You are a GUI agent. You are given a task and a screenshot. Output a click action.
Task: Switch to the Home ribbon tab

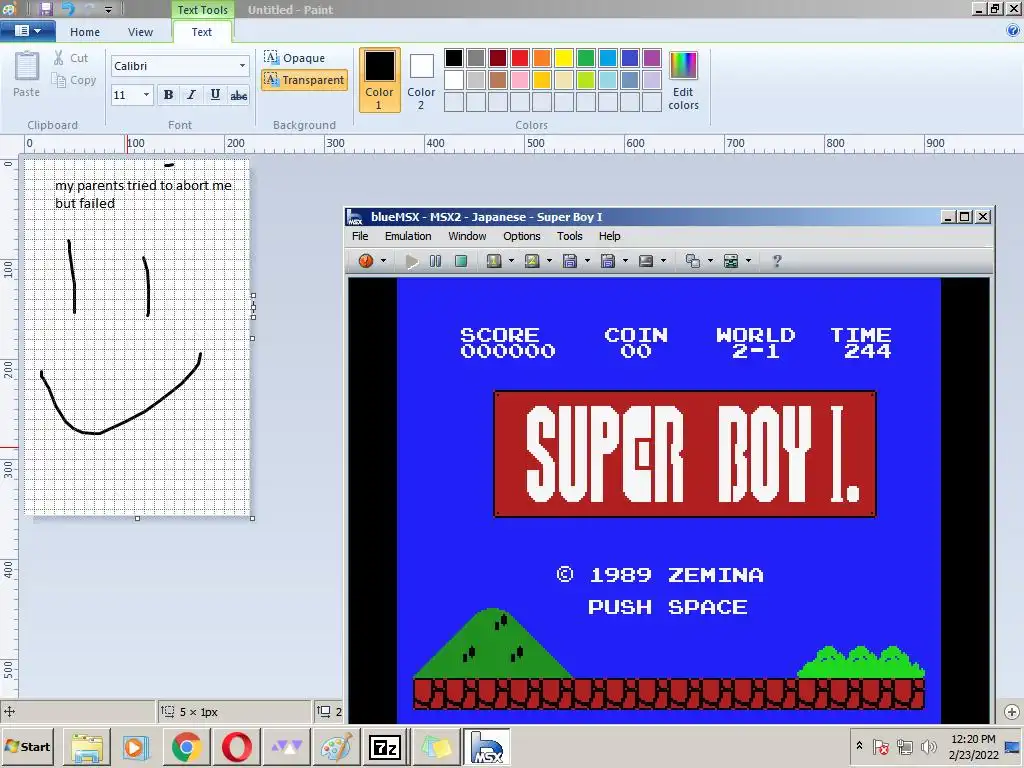pyautogui.click(x=85, y=32)
